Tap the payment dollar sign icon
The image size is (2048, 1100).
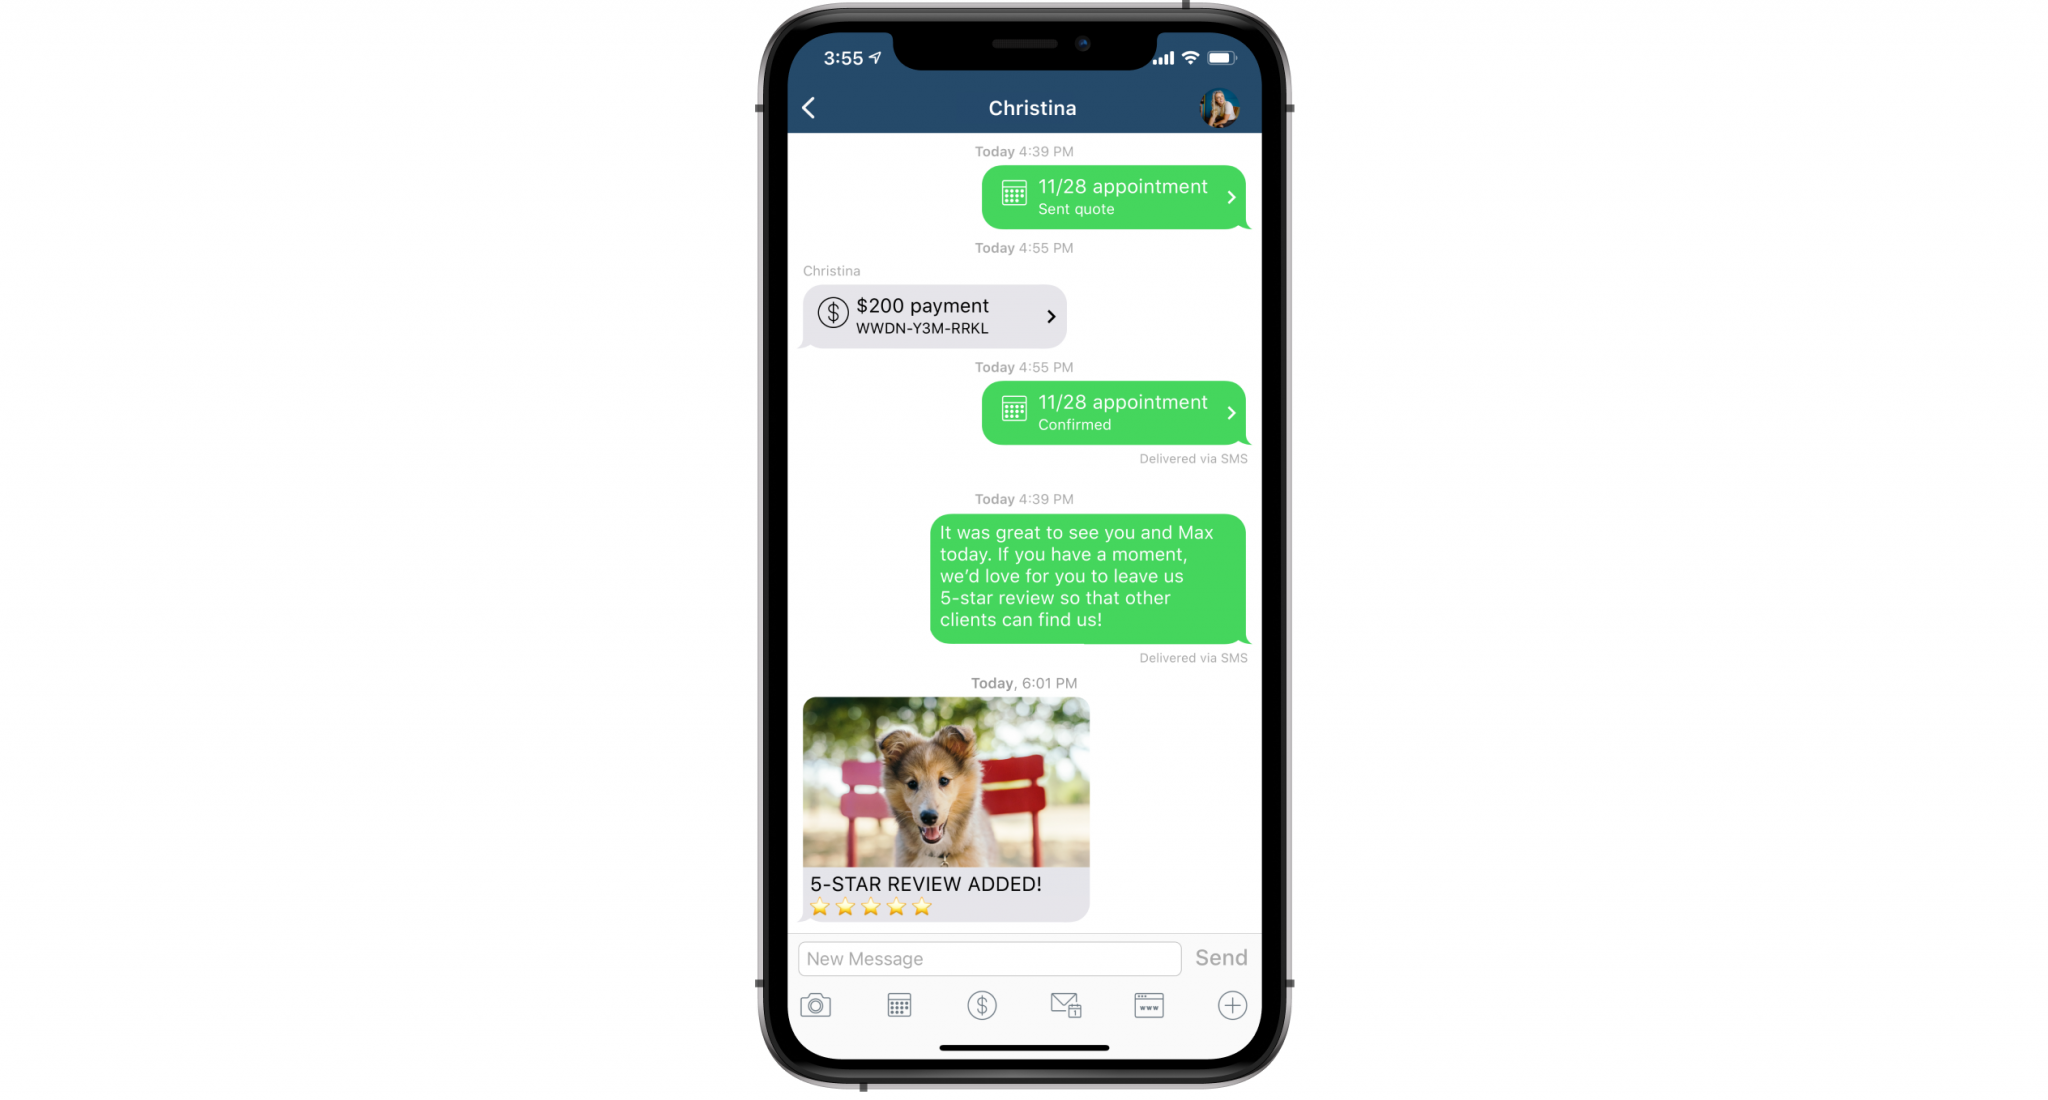pos(982,1005)
